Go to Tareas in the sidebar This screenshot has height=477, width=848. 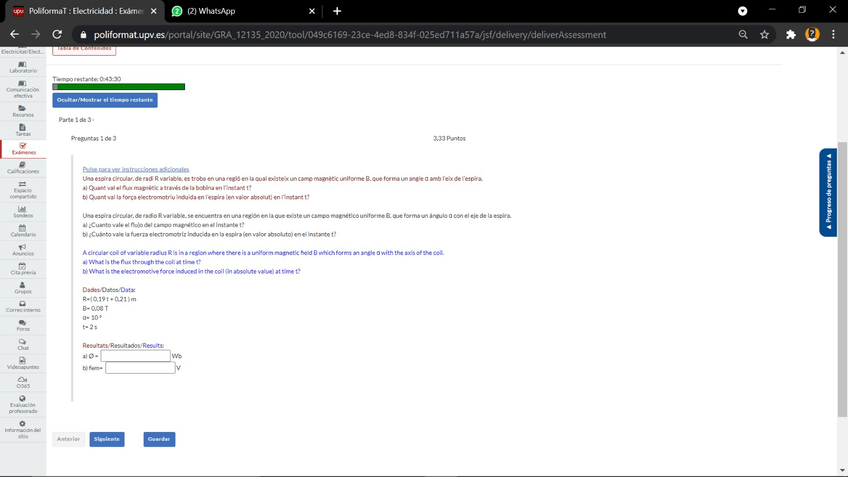click(22, 130)
